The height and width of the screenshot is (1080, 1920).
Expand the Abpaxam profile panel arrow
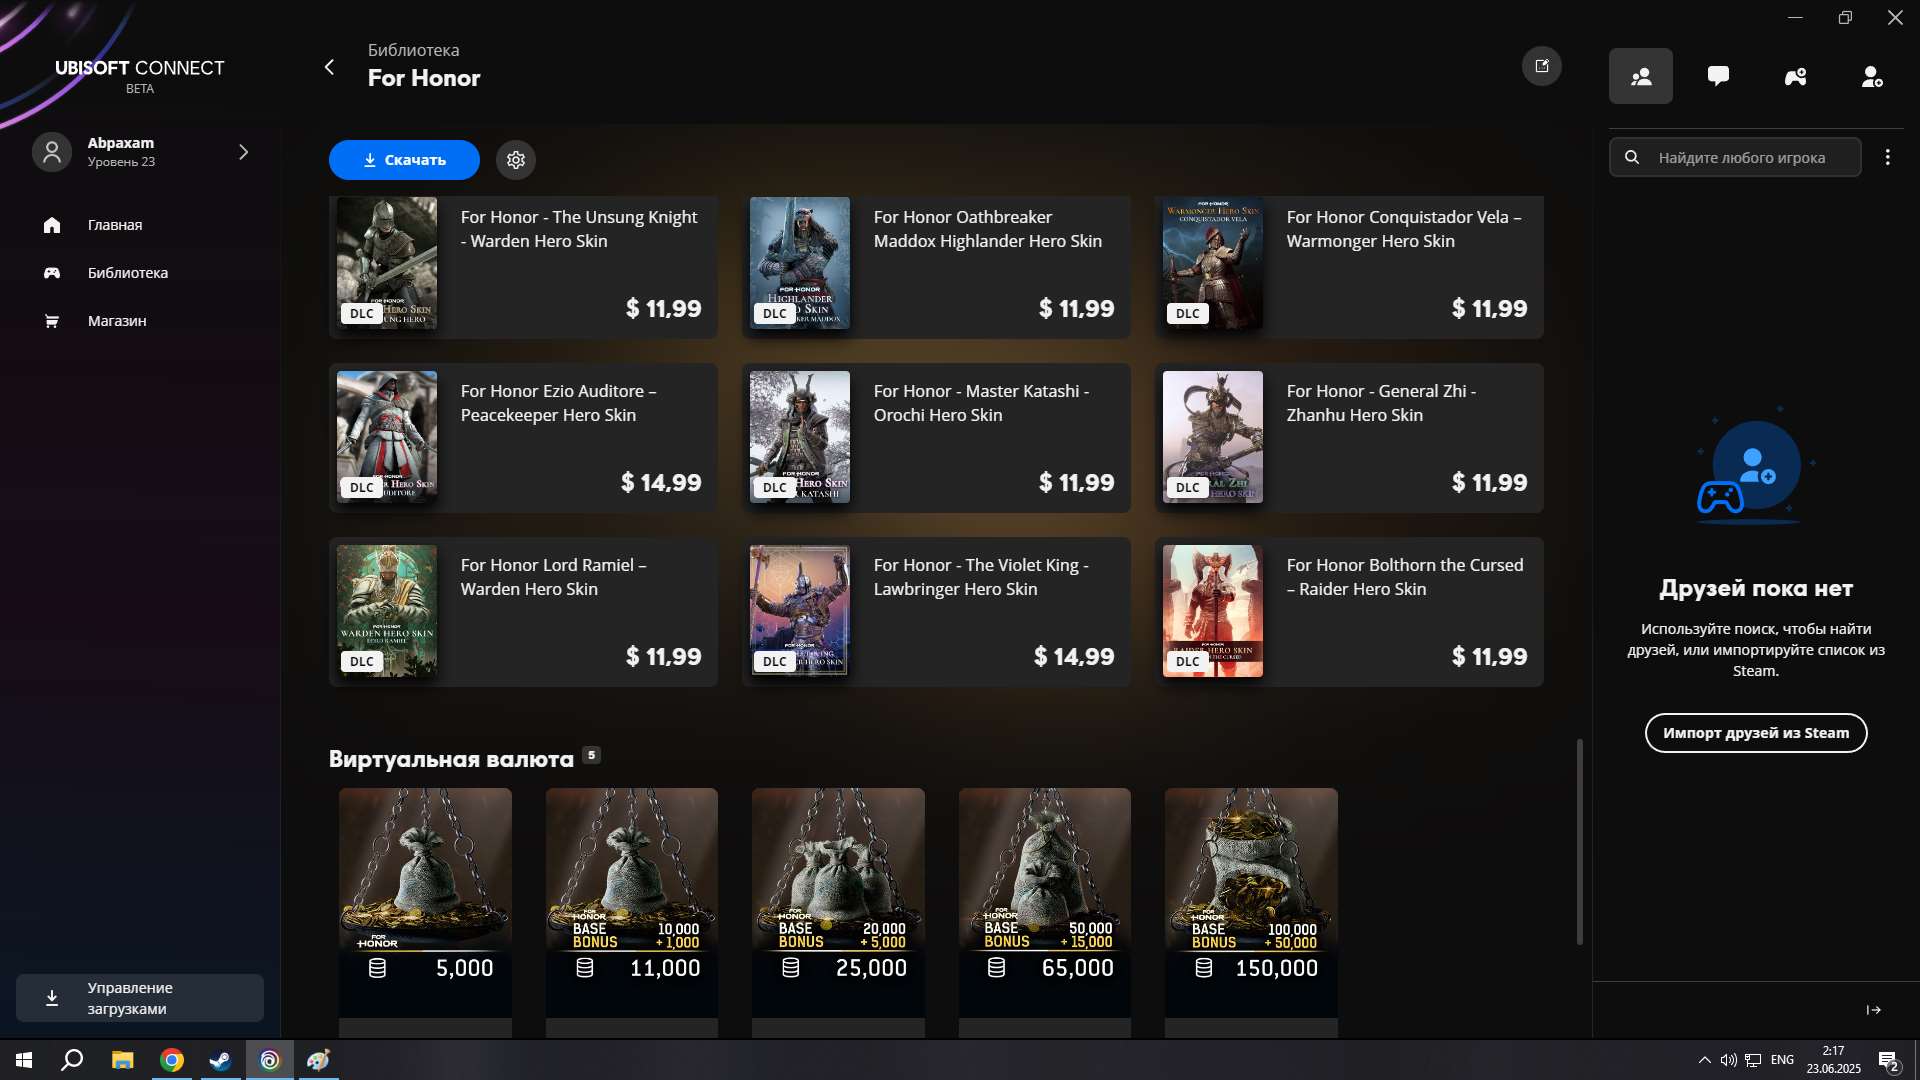pyautogui.click(x=243, y=152)
